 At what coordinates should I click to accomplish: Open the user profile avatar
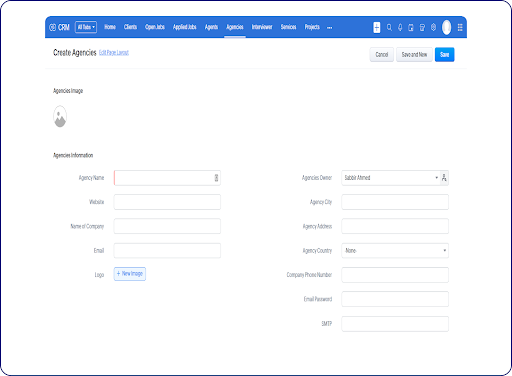(446, 27)
